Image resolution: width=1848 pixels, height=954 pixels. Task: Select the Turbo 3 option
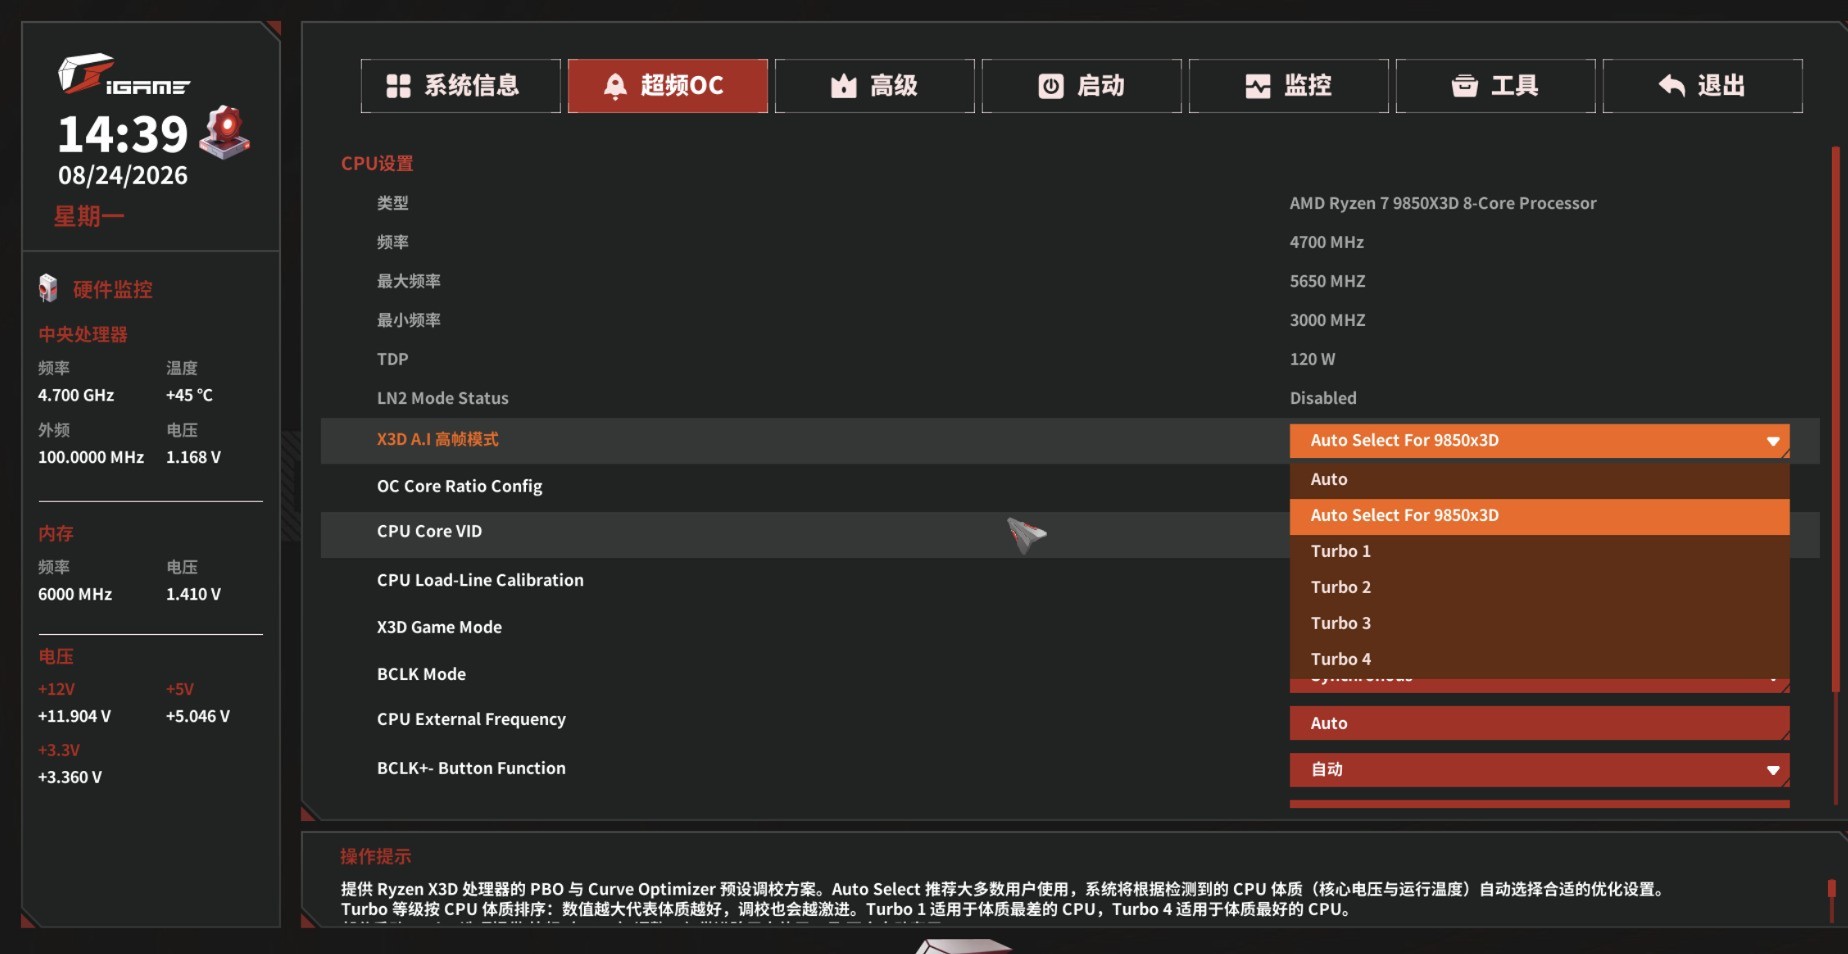coord(1539,623)
